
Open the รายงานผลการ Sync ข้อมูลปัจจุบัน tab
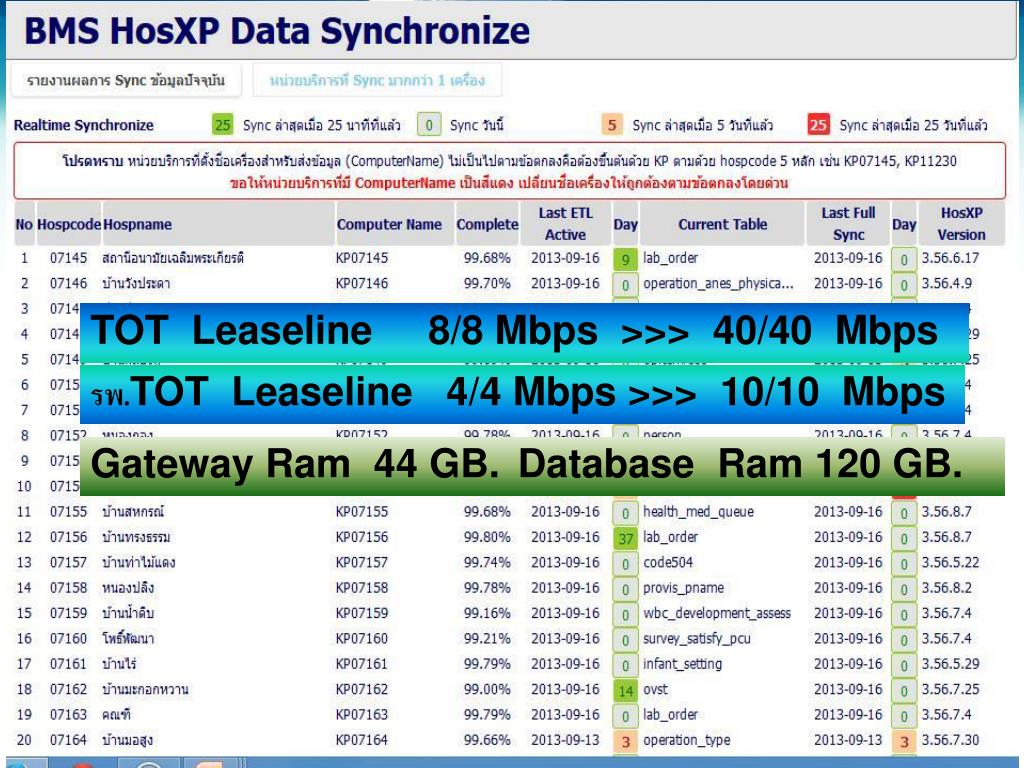pos(125,80)
